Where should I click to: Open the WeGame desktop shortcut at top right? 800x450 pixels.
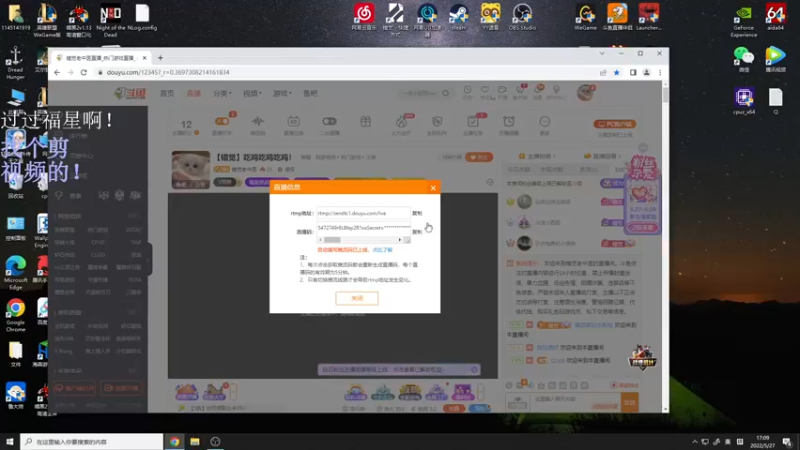(585, 17)
